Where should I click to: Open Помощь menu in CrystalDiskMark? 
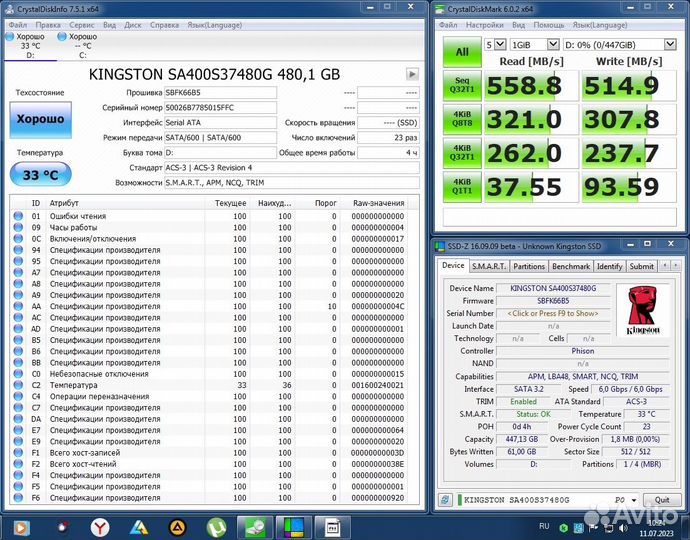(549, 25)
